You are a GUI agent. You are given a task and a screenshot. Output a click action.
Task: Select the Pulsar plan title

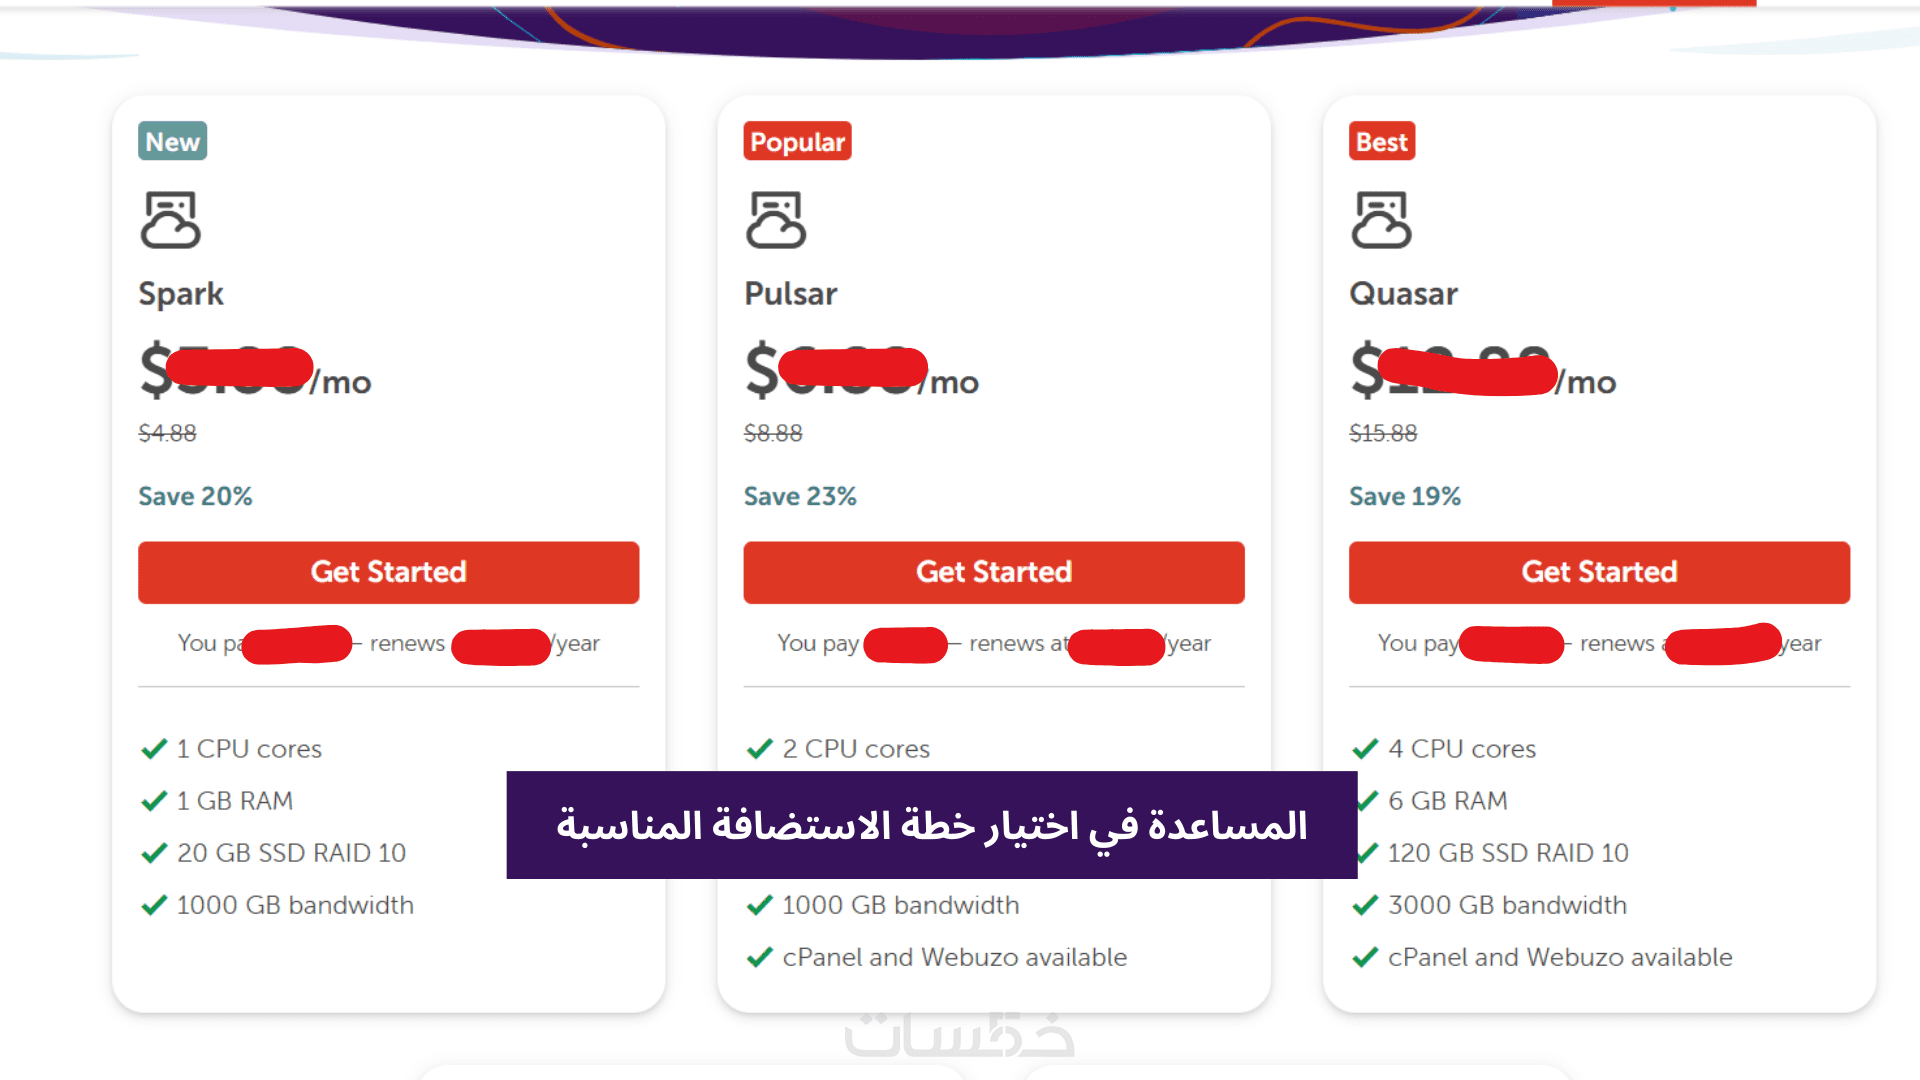pos(790,294)
